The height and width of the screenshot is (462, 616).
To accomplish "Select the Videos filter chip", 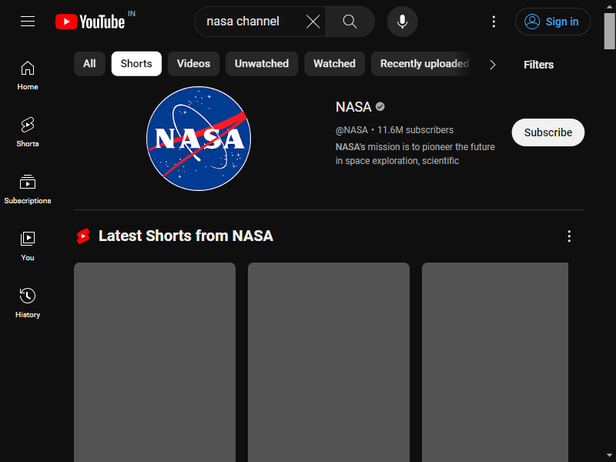I will tap(193, 64).
